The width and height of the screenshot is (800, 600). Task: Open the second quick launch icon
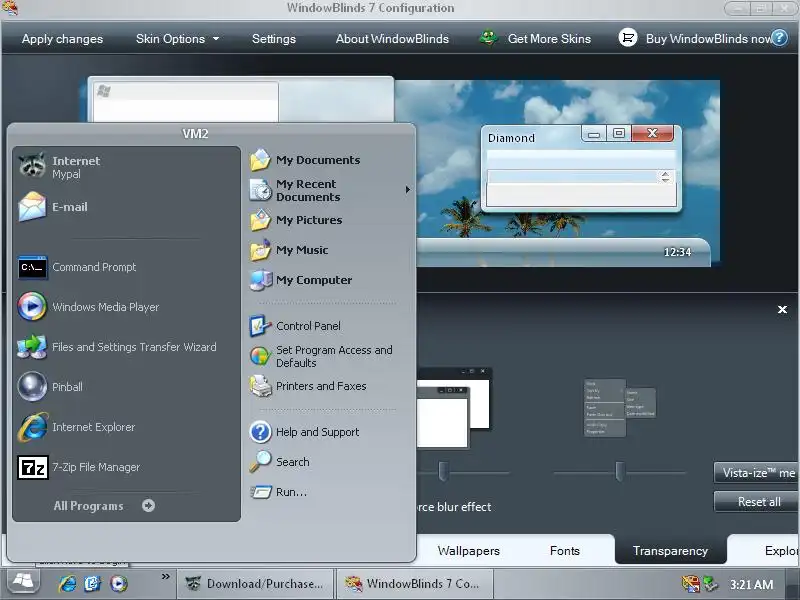pos(93,583)
